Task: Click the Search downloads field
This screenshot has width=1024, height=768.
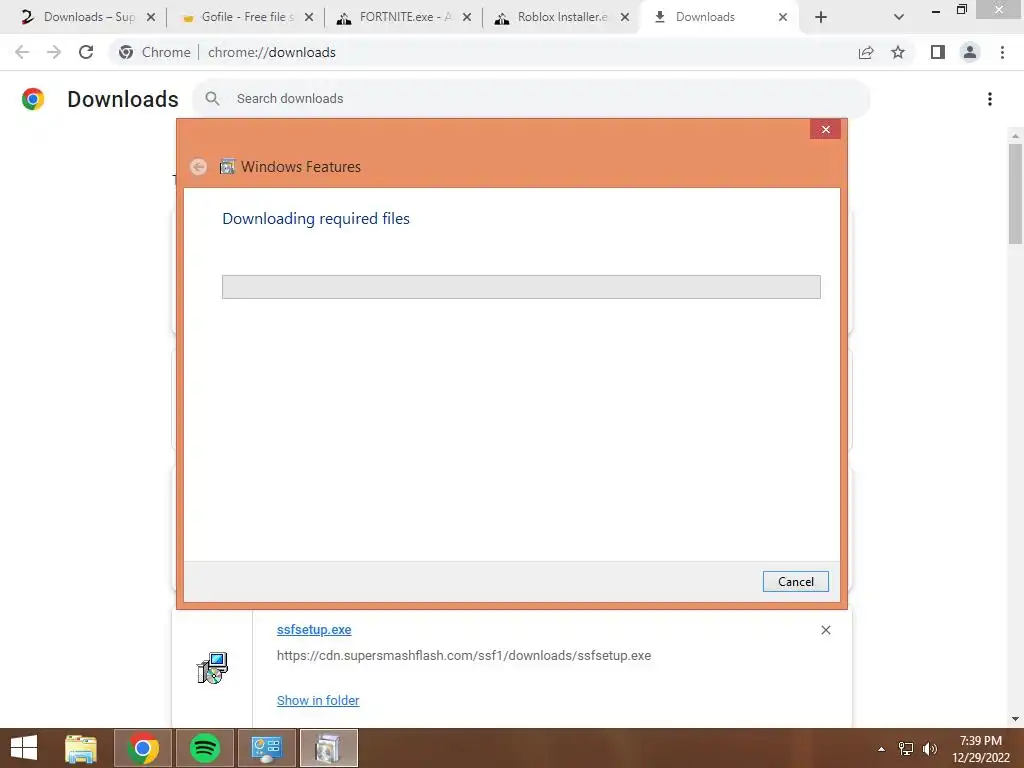Action: point(531,99)
